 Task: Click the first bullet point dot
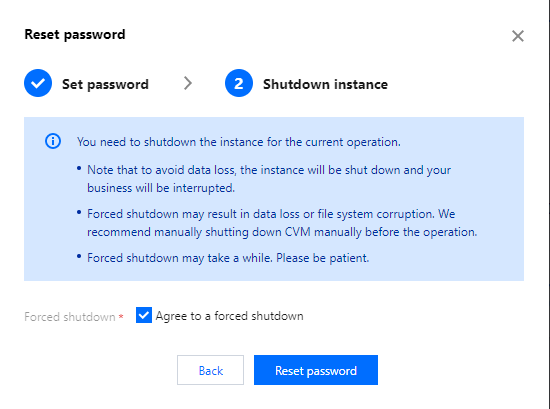[x=79, y=169]
